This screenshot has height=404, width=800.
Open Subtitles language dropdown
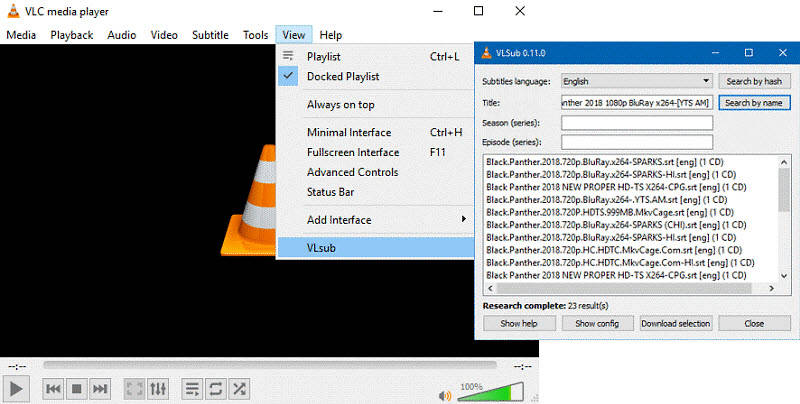click(x=636, y=81)
